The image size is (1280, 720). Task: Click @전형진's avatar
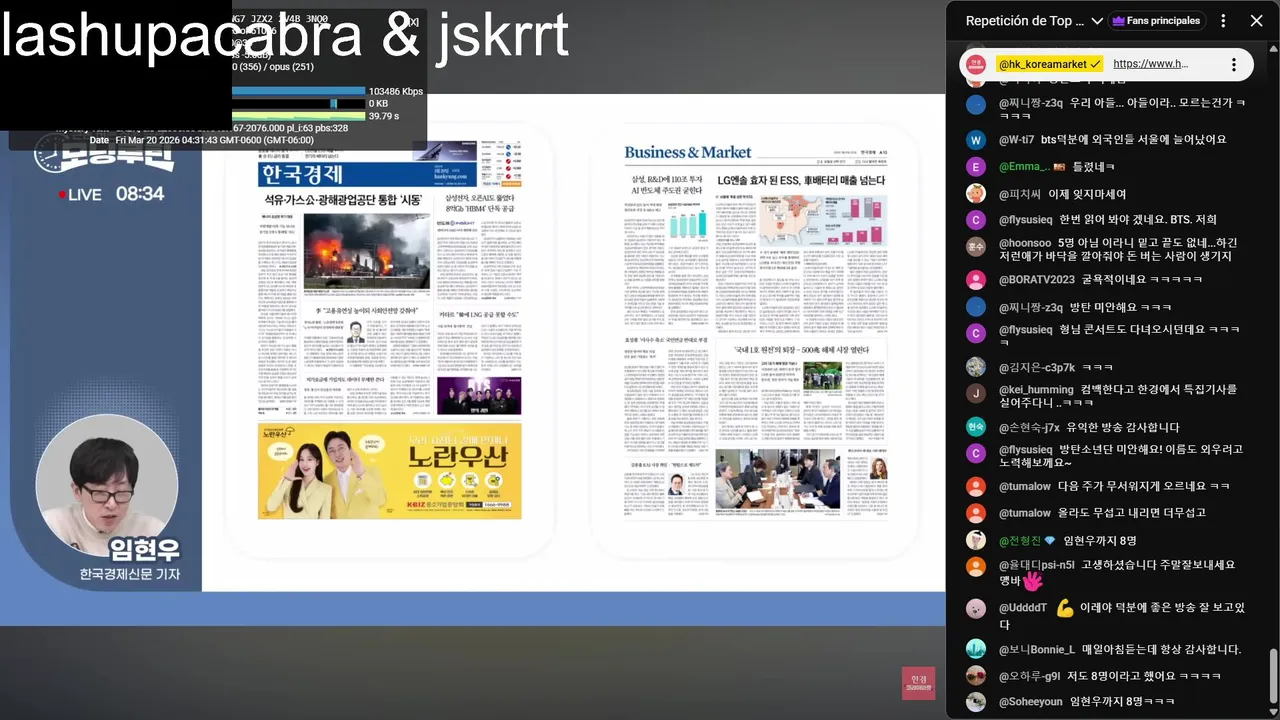tap(976, 540)
